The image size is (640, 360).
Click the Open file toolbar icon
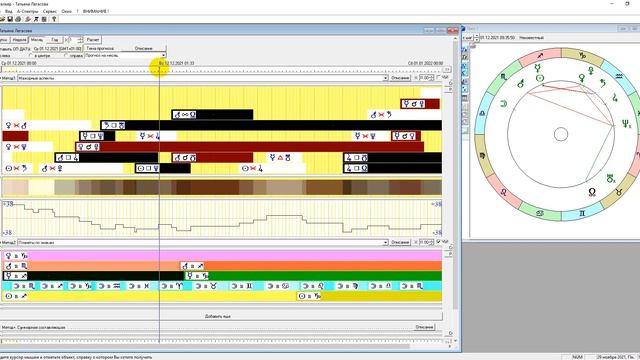(x=2, y=19)
